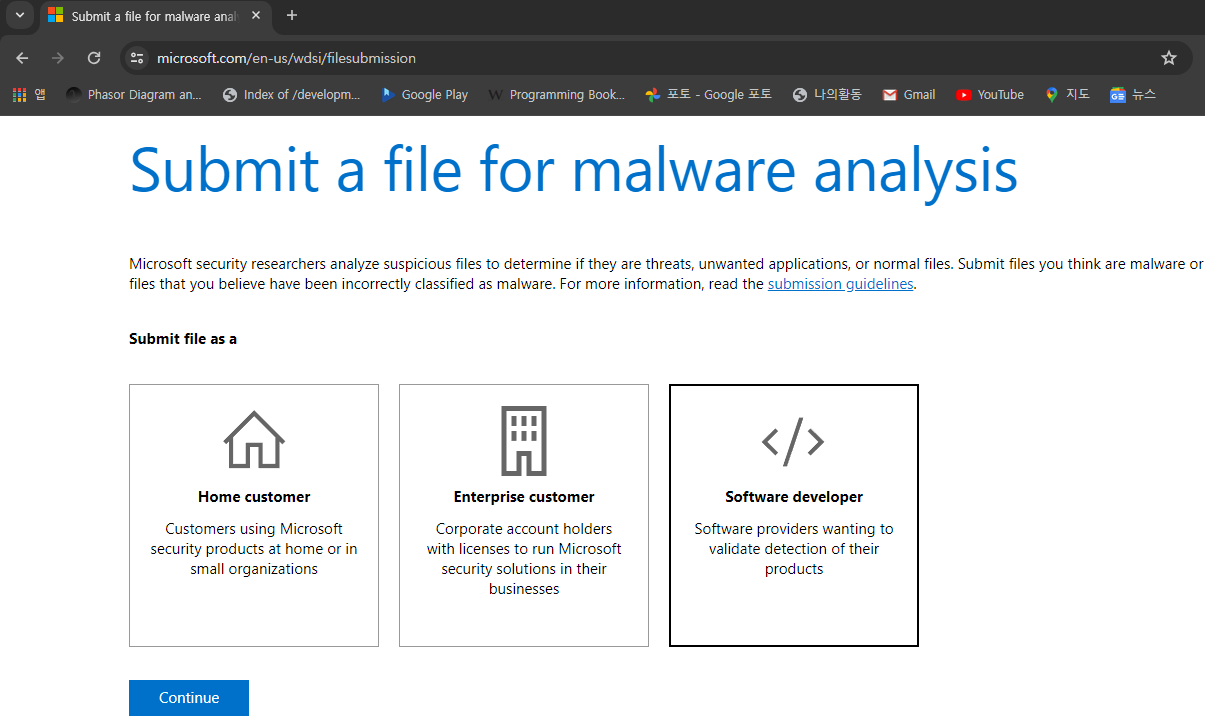Open the 나의활동 bookmark
Image resolution: width=1205 pixels, height=723 pixels.
[x=826, y=95]
